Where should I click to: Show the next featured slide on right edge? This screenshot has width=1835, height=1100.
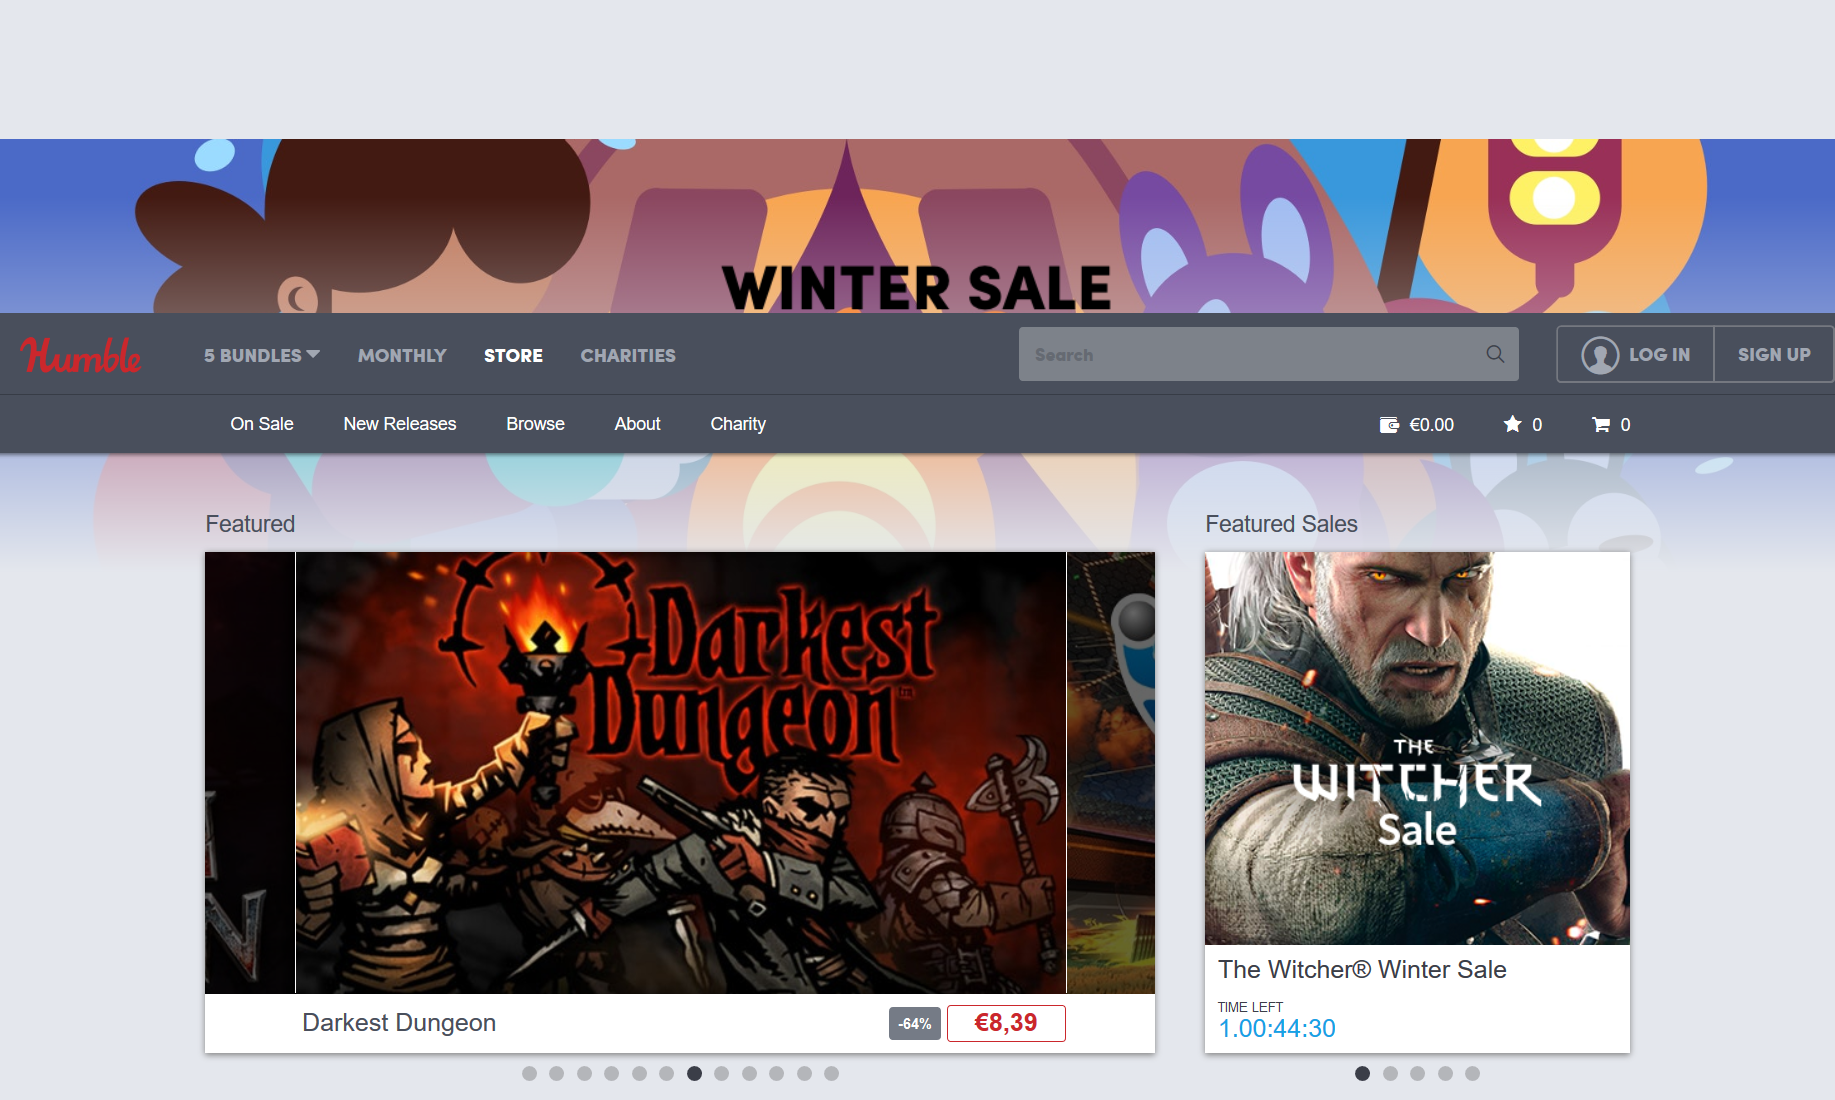pos(1111,772)
